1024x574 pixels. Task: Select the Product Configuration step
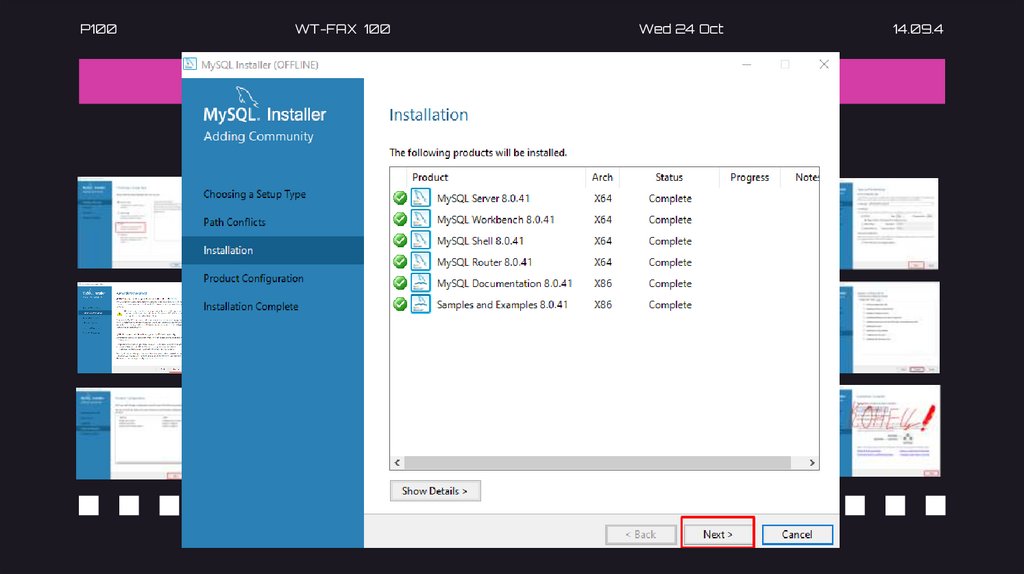[x=253, y=278]
